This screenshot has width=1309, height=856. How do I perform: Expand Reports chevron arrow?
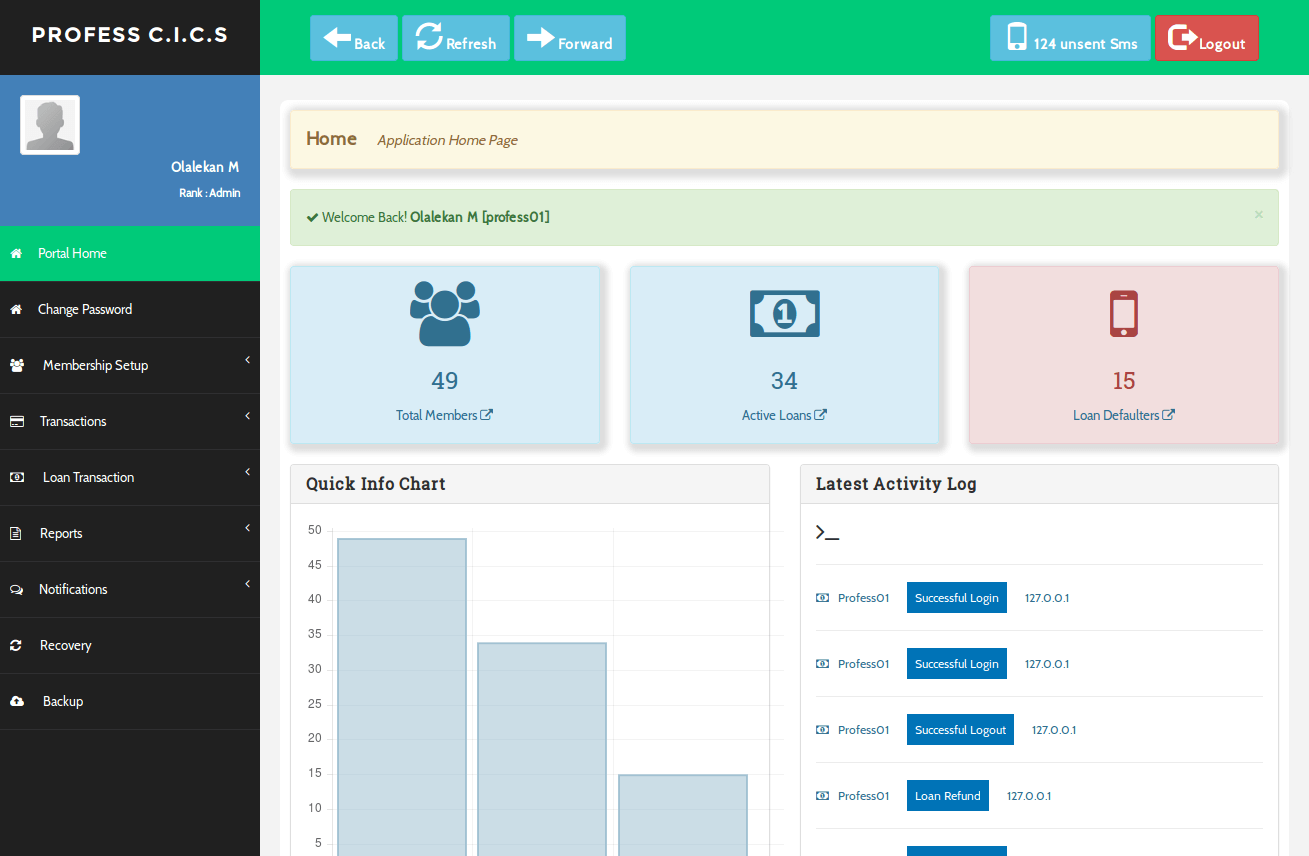pos(247,528)
